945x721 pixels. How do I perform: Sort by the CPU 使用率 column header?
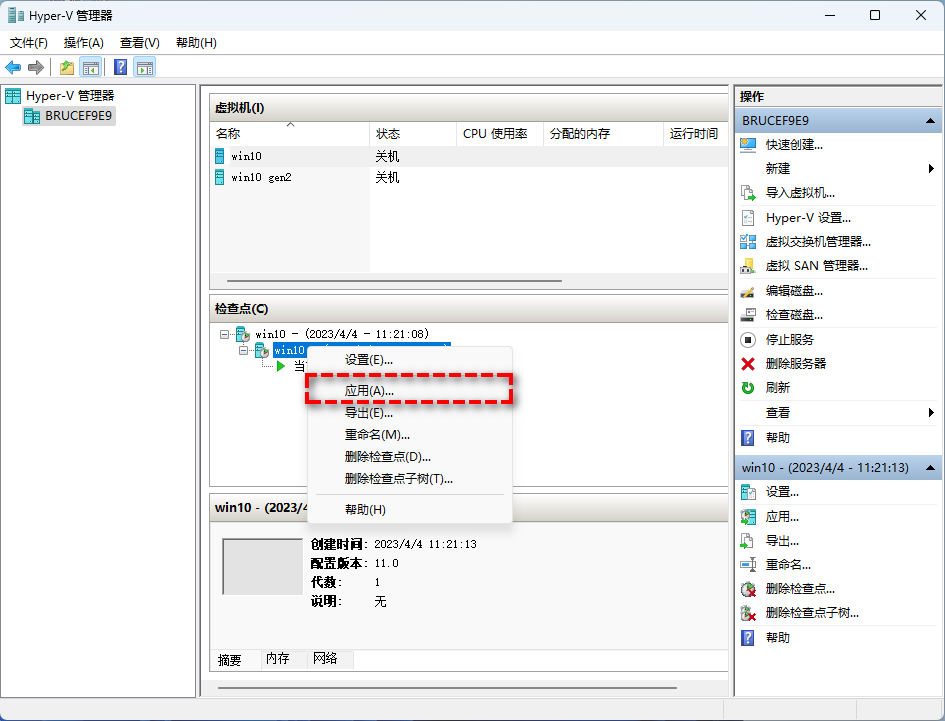pyautogui.click(x=500, y=134)
